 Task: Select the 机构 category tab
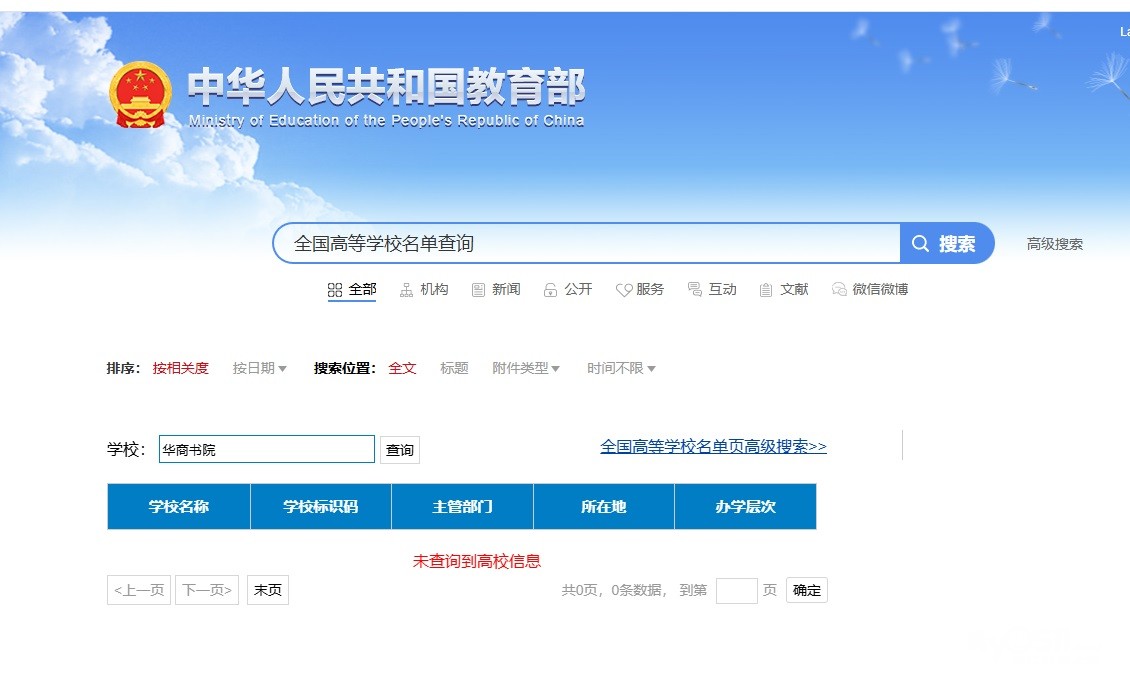coord(424,290)
